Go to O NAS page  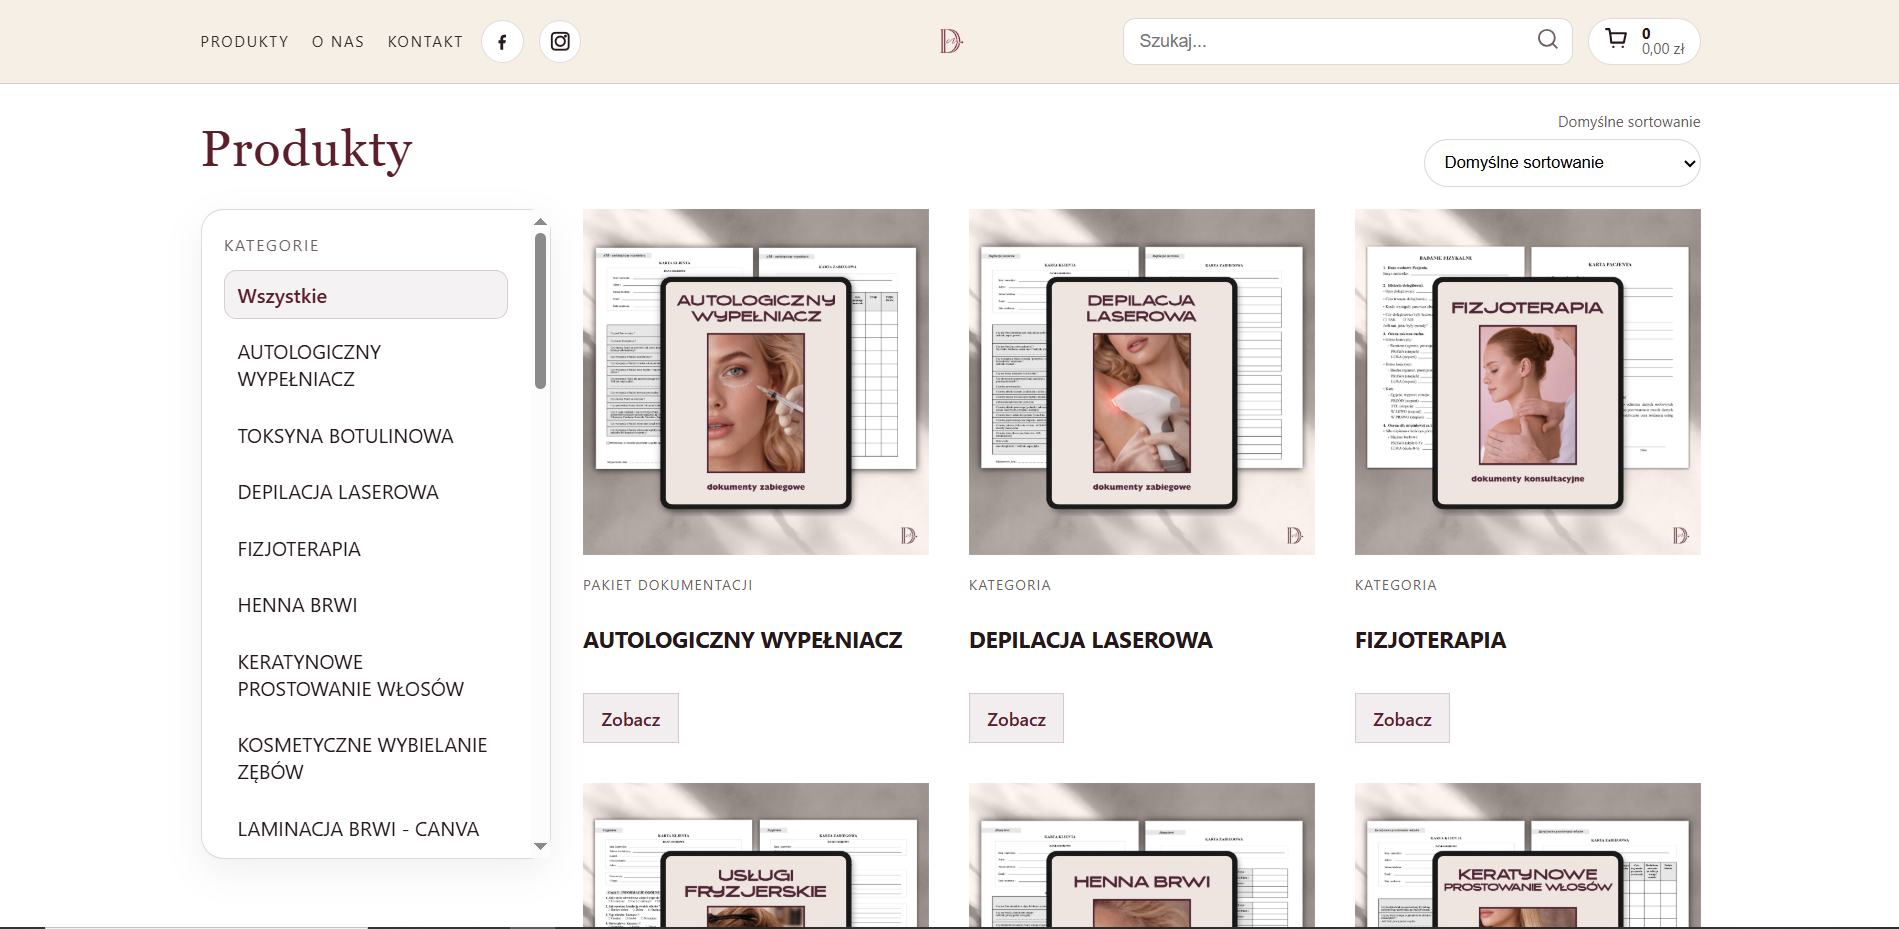pos(338,42)
